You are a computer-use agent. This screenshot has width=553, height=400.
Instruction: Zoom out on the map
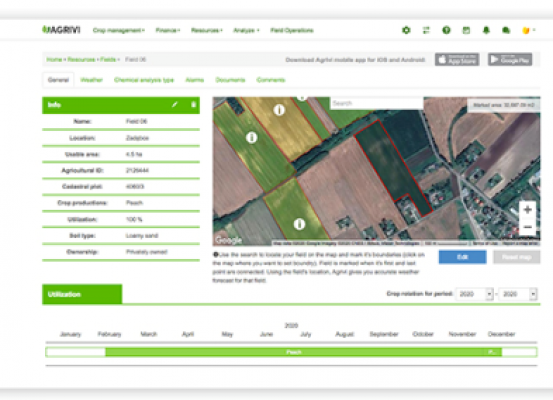click(528, 227)
